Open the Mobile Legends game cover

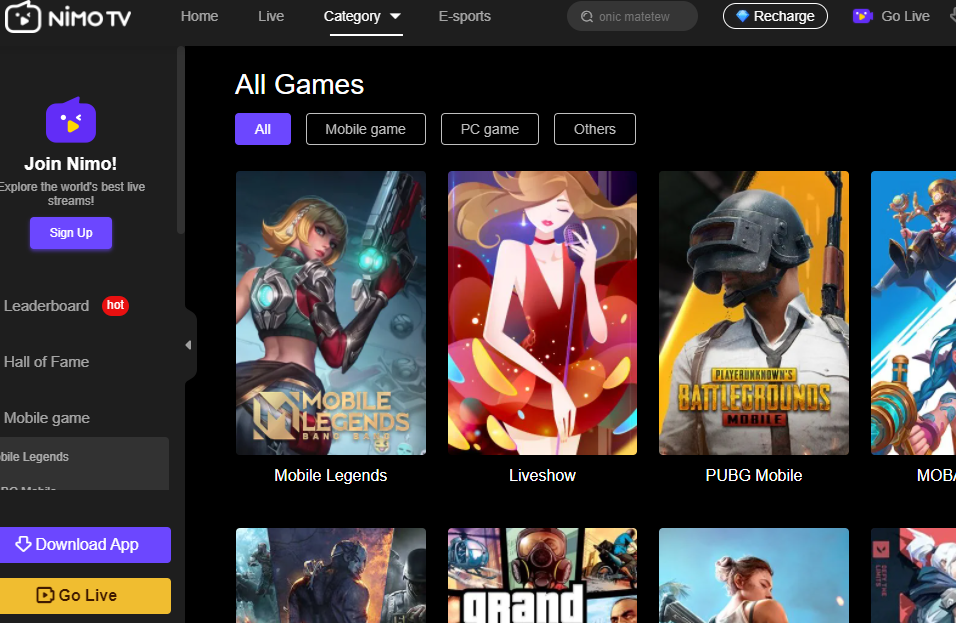coord(330,313)
